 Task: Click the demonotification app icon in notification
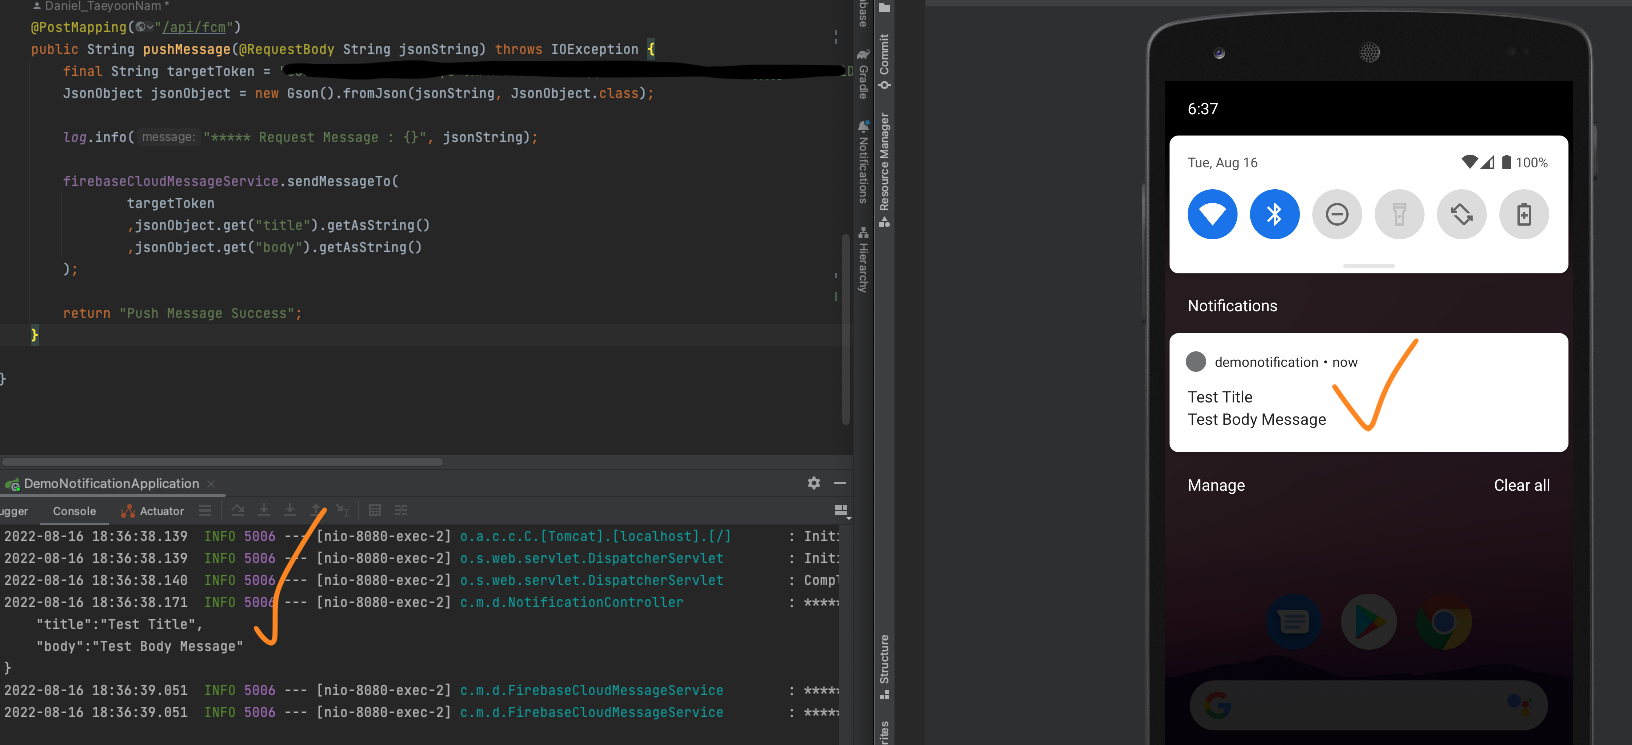1195,362
